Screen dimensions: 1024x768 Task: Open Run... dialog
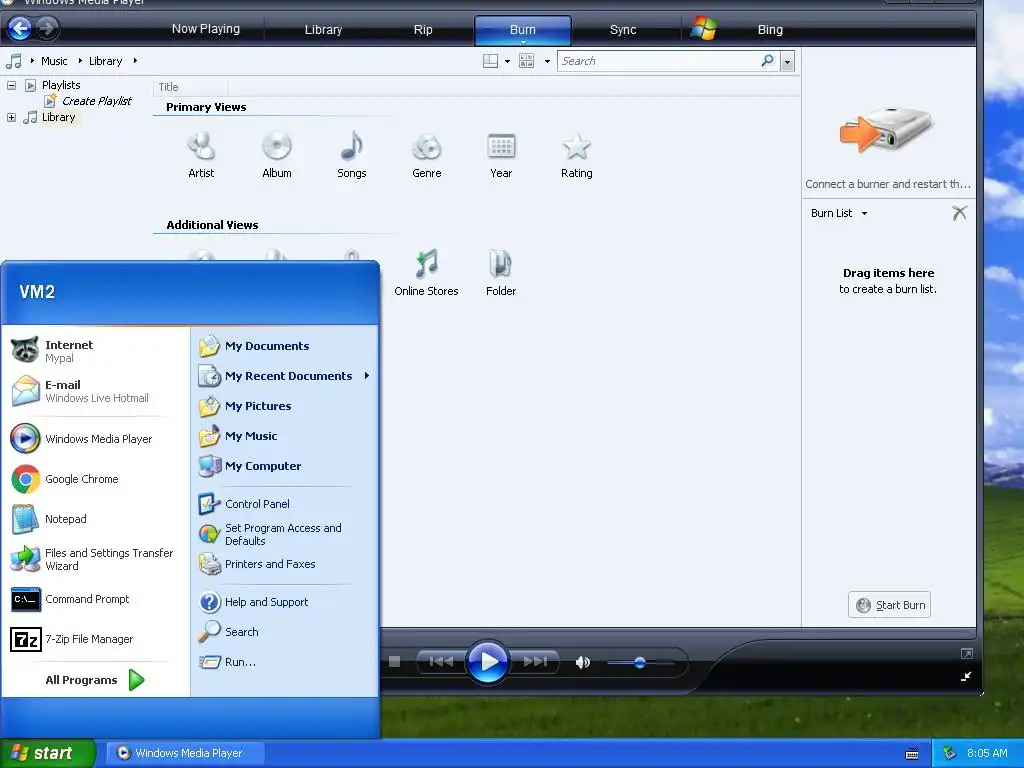click(x=285, y=662)
